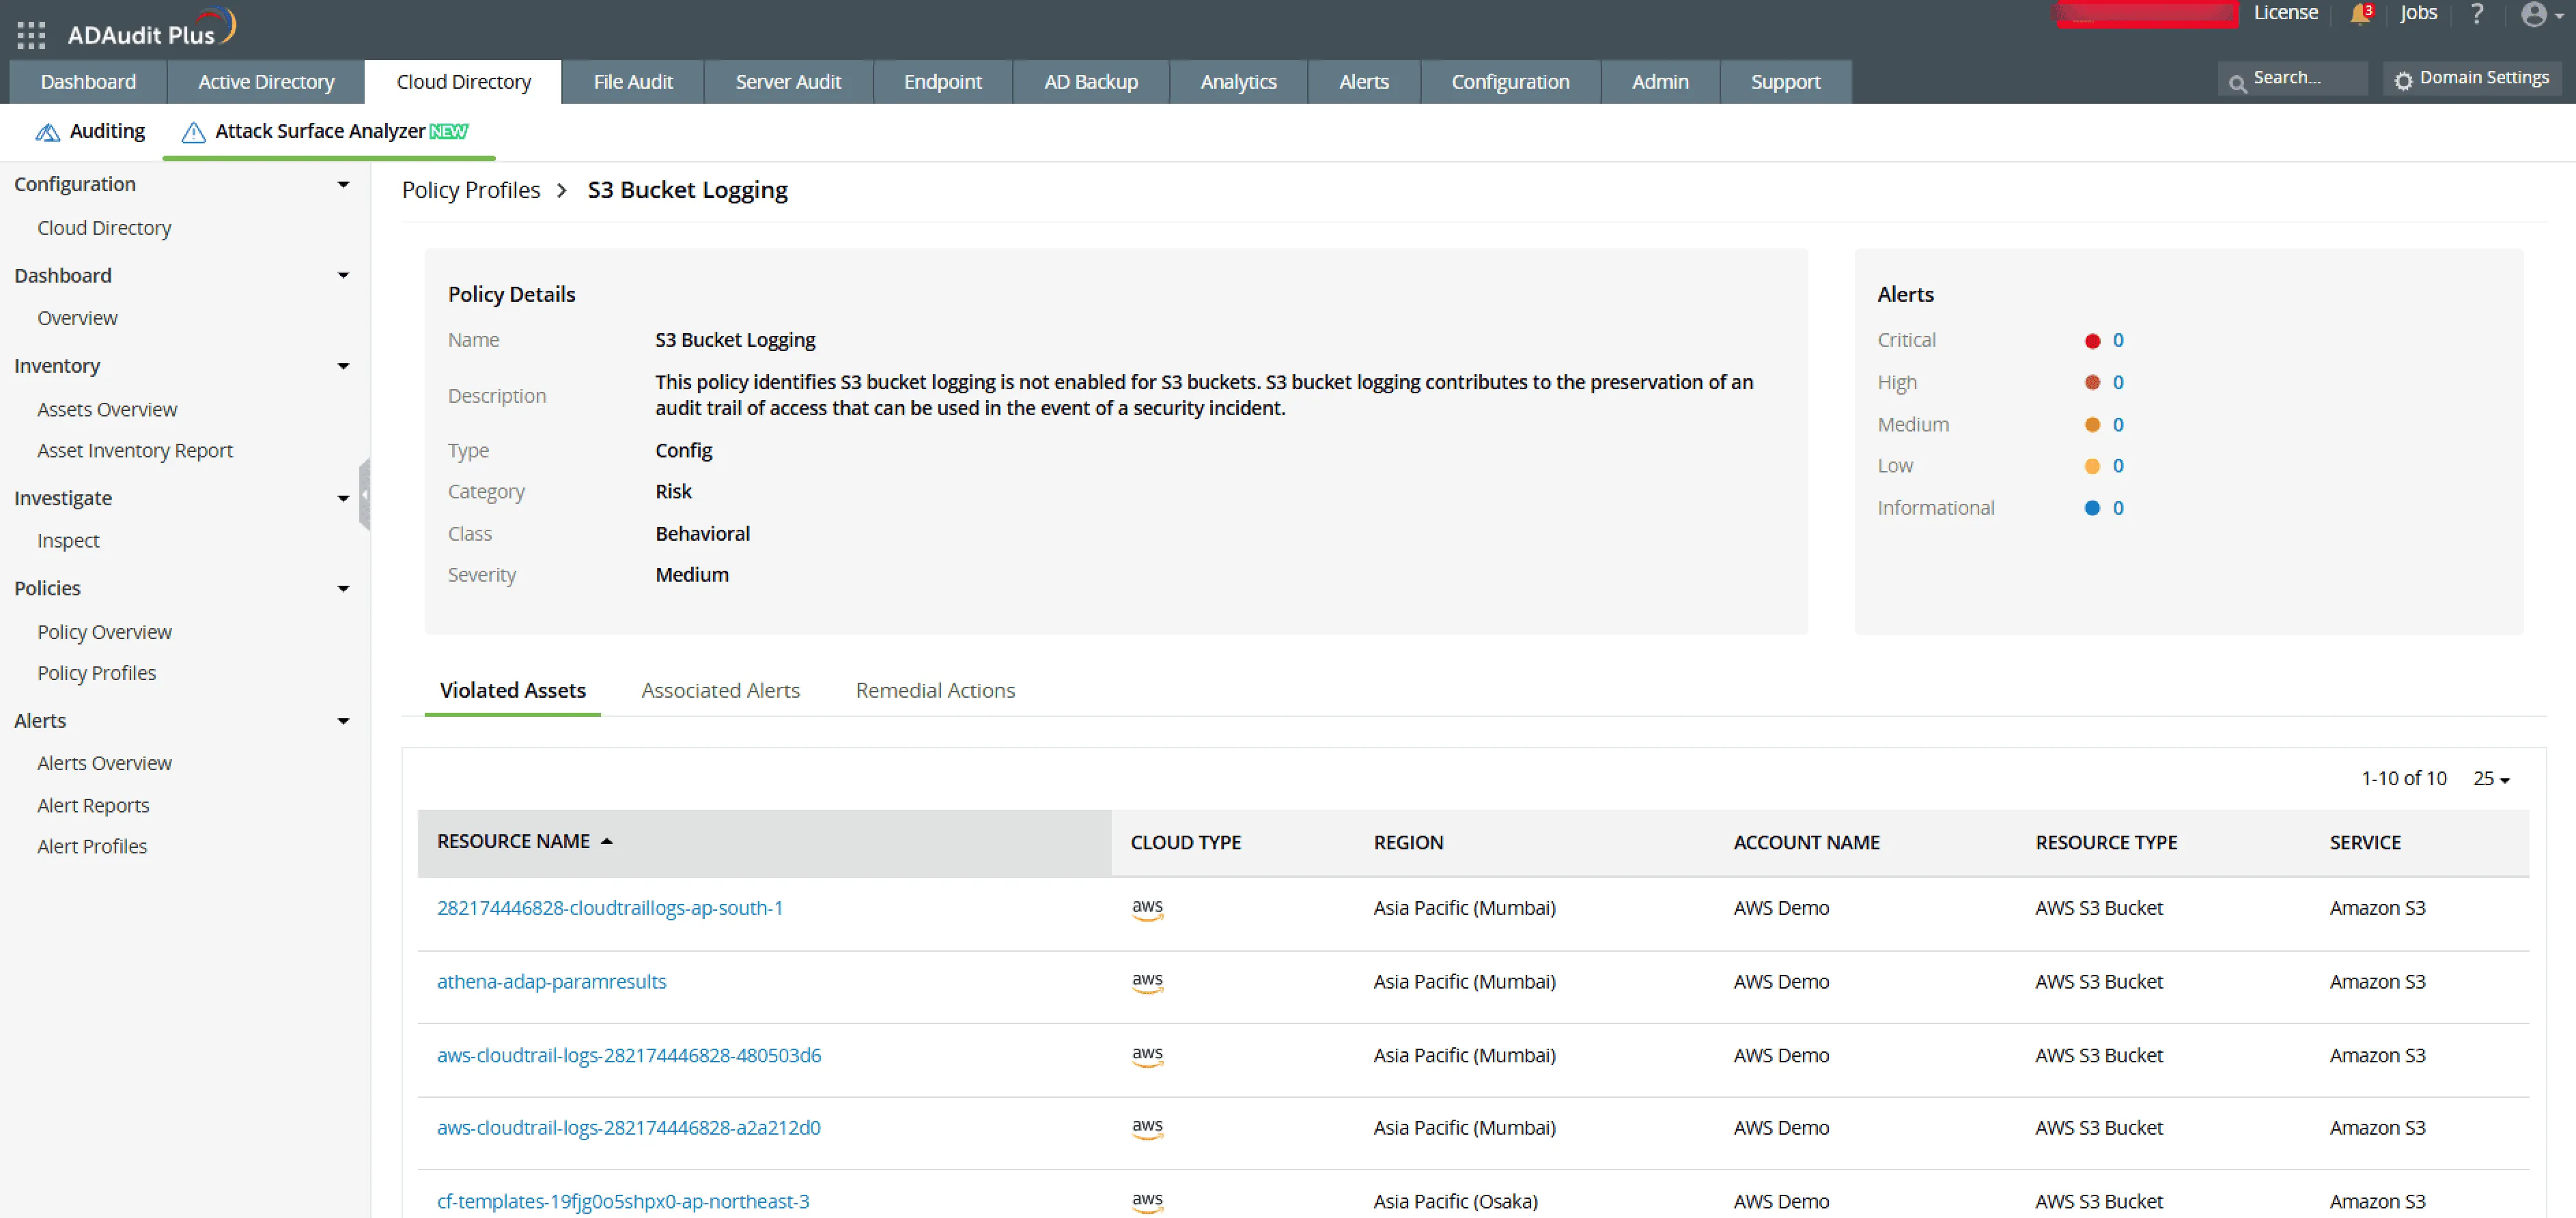Collapse the Dashboard sidebar section
Image resolution: width=2576 pixels, height=1218 pixels.
(x=343, y=275)
